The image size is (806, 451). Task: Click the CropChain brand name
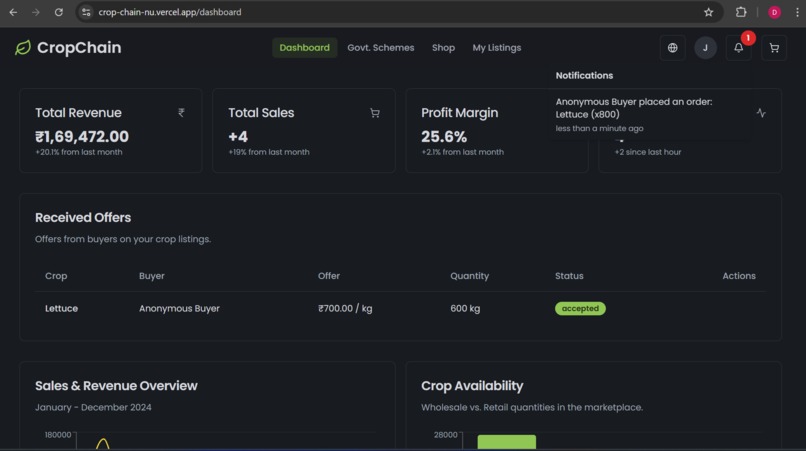point(79,48)
